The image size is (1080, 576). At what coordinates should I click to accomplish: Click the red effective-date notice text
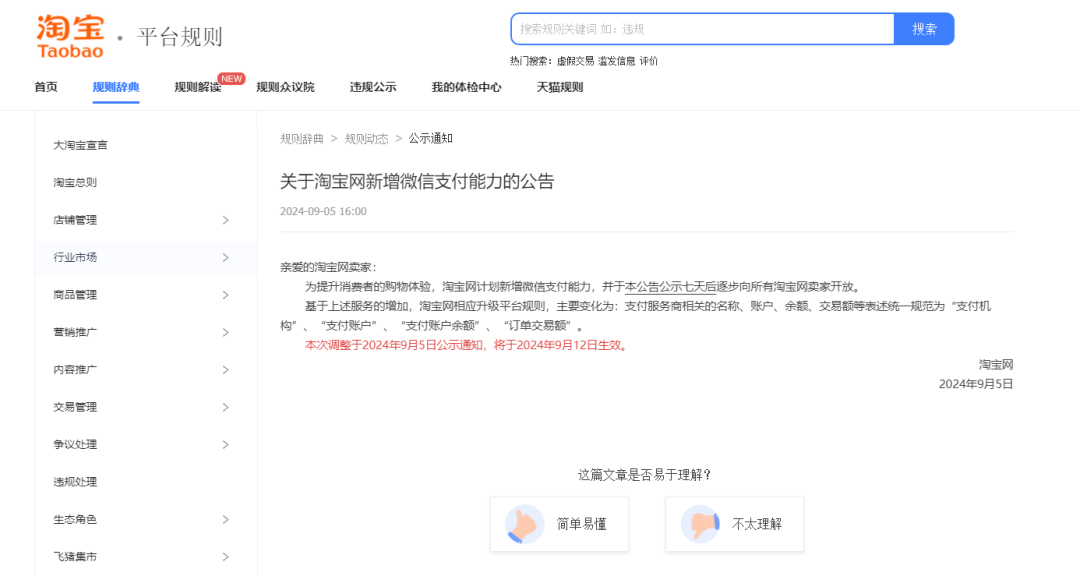coord(467,345)
